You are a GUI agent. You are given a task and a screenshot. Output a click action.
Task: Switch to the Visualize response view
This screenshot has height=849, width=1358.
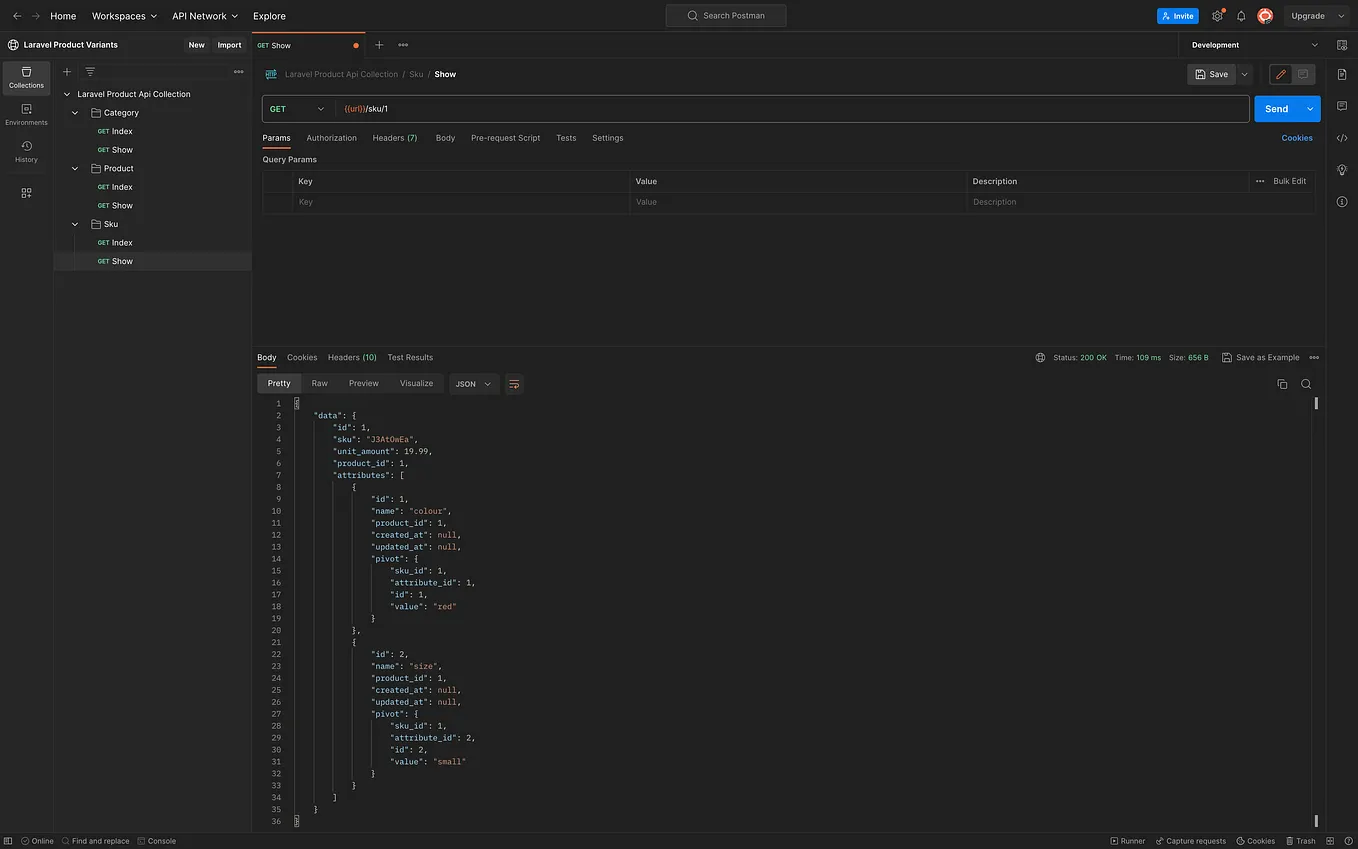coord(416,383)
